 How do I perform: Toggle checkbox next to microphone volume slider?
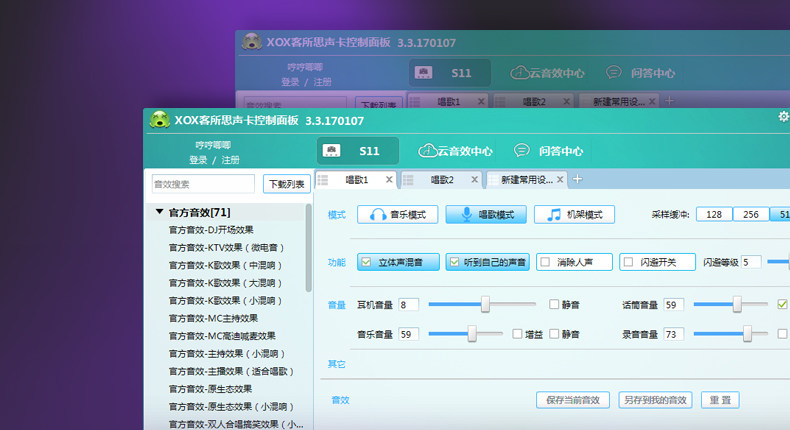coord(782,304)
